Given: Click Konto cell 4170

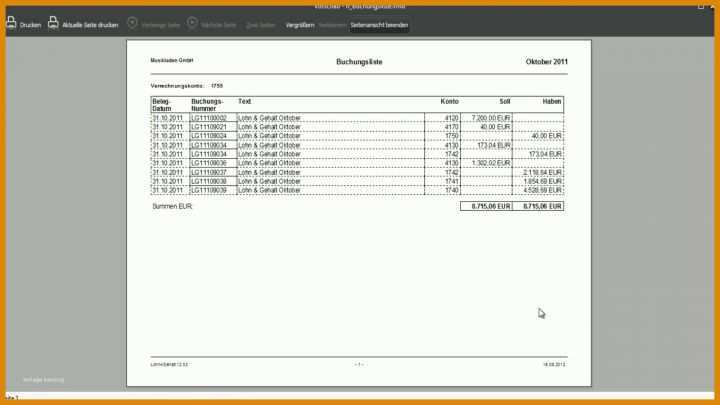Looking at the screenshot, I should pos(451,127).
